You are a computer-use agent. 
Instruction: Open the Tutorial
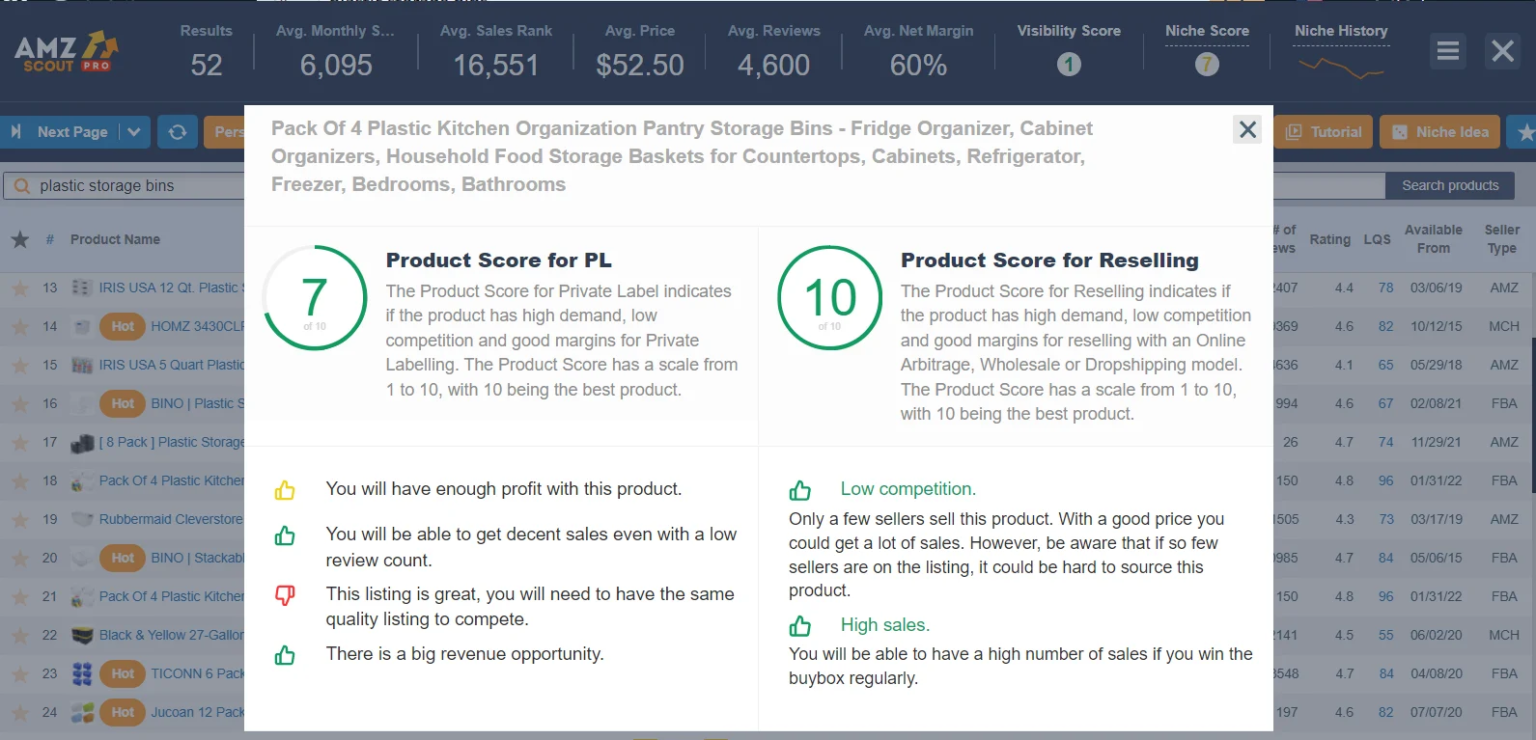pyautogui.click(x=1323, y=131)
